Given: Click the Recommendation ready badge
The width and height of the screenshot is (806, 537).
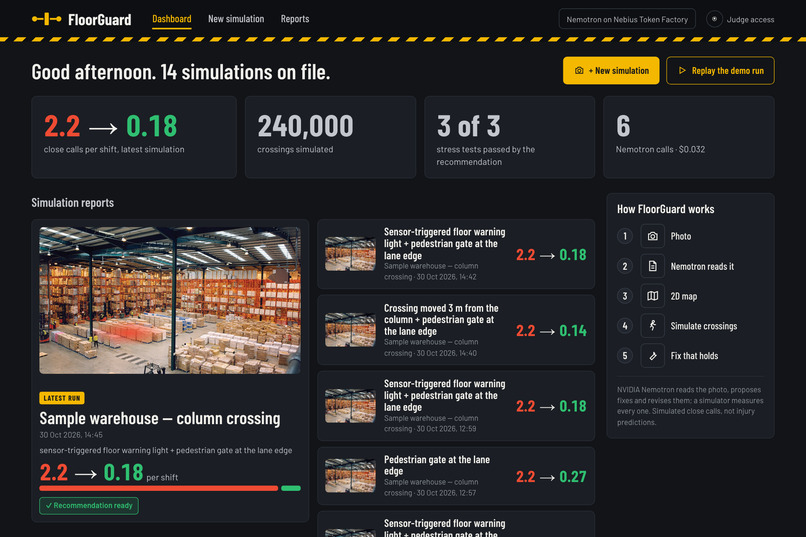Looking at the screenshot, I should (x=89, y=506).
